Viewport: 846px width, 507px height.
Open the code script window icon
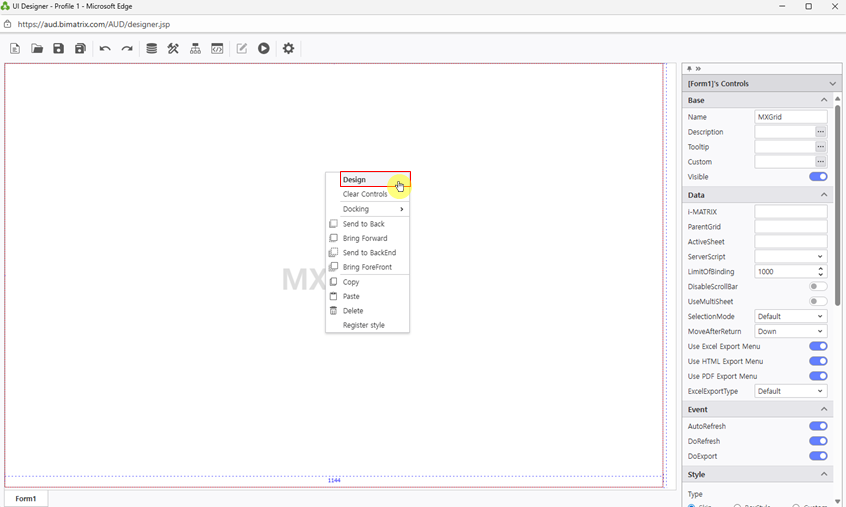(x=217, y=48)
